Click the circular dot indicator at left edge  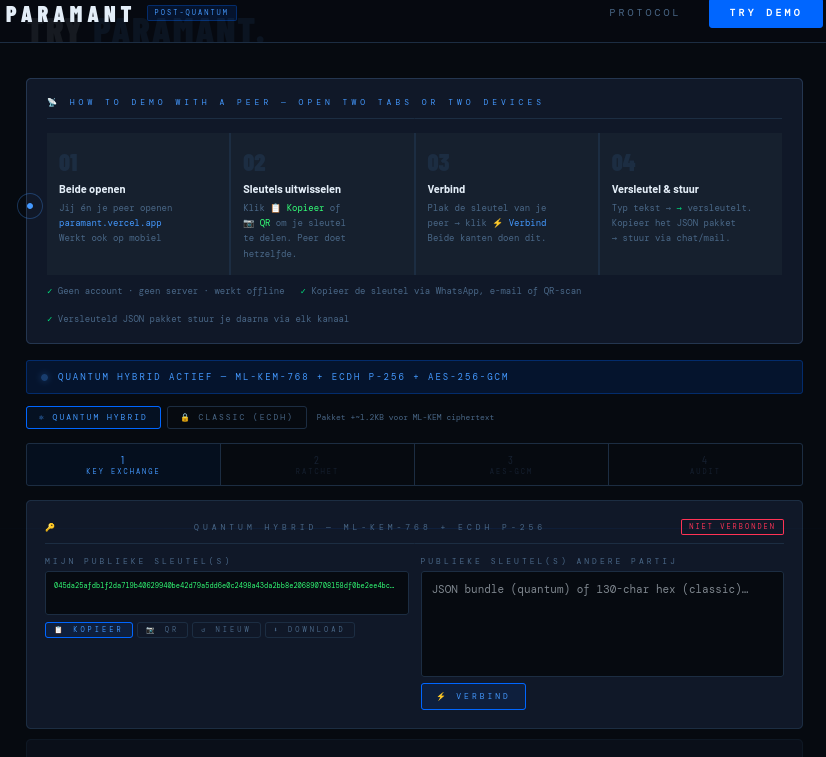(30, 206)
